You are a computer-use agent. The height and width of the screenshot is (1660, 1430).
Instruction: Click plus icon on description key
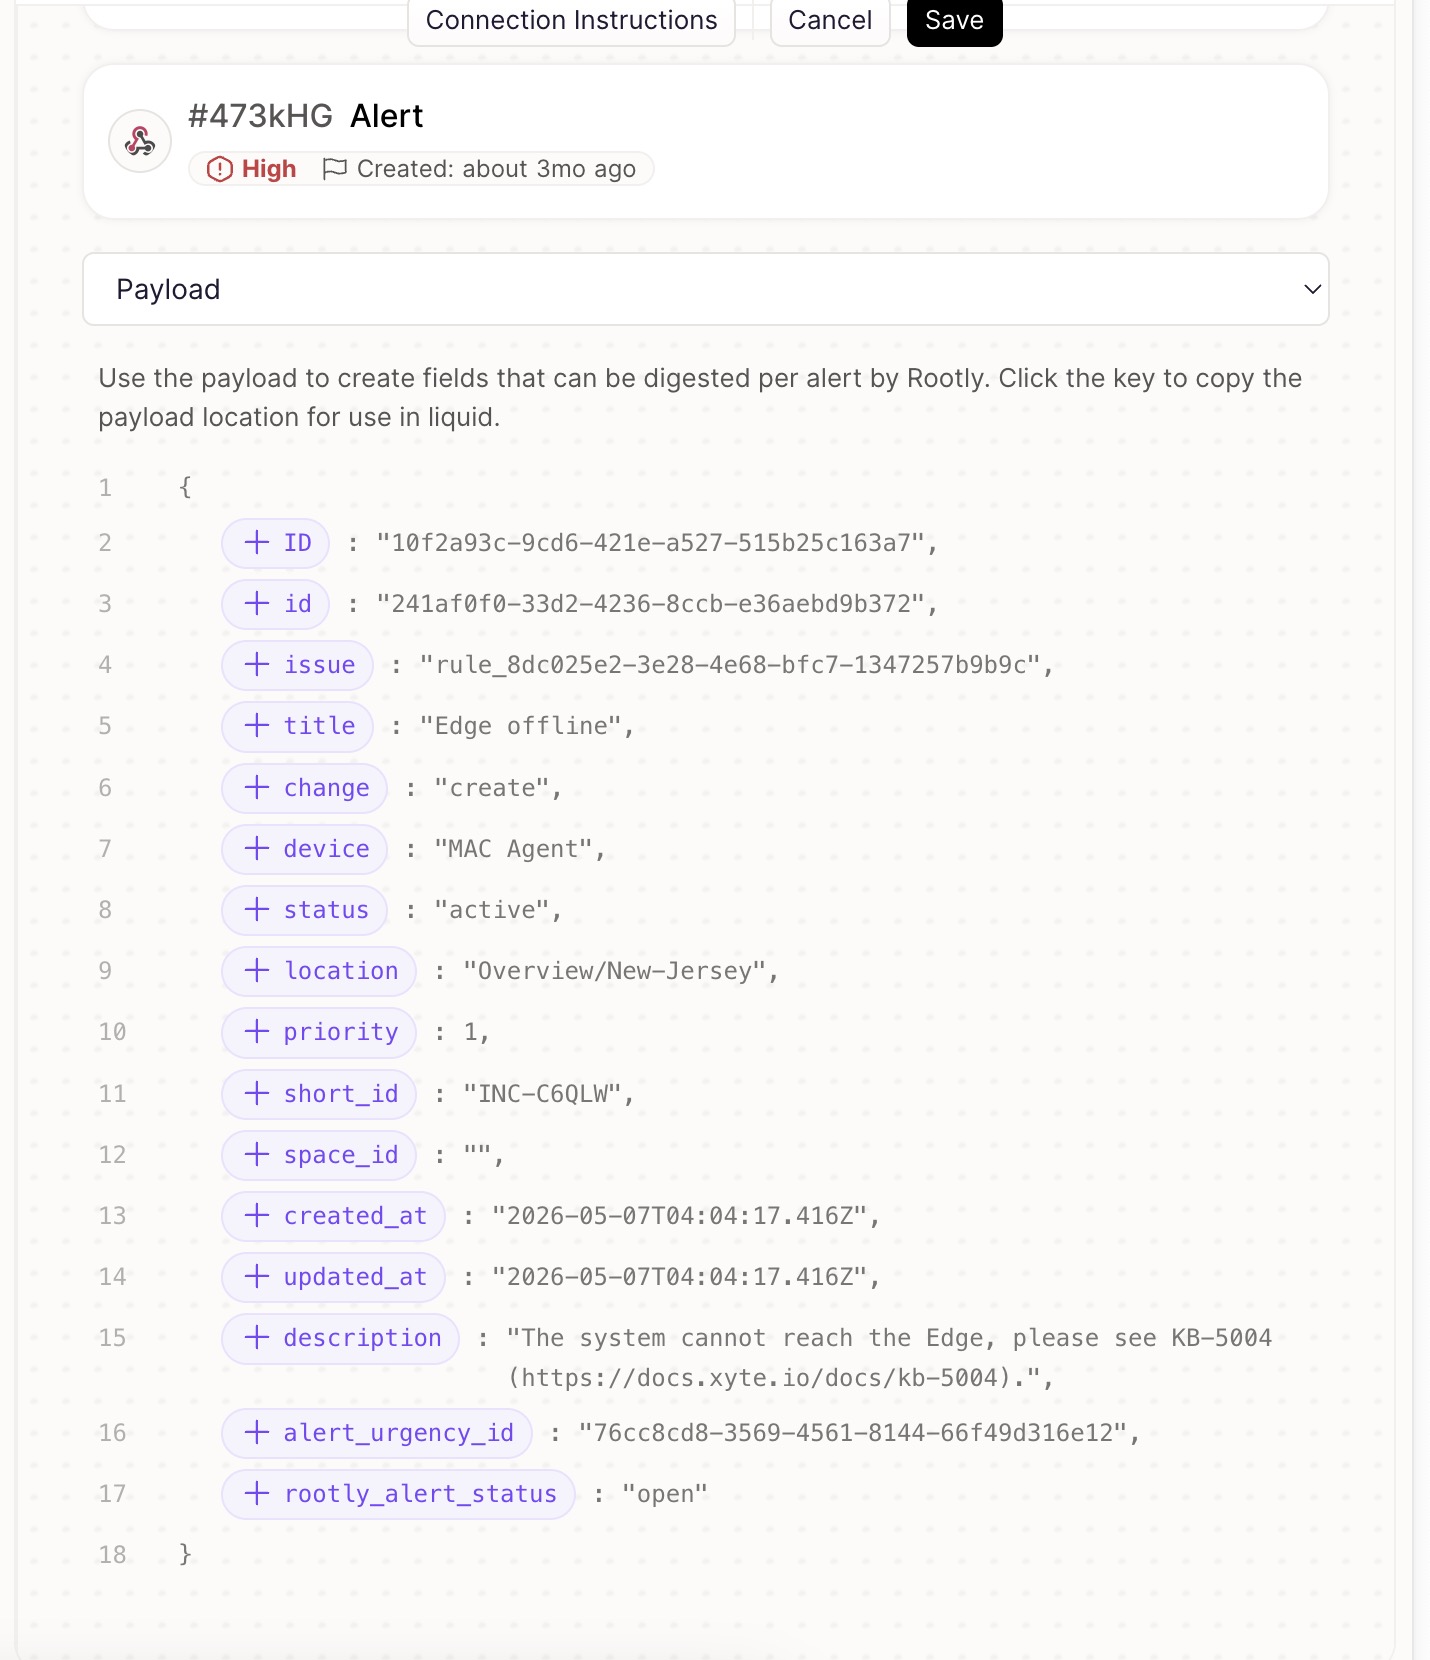click(x=257, y=1337)
